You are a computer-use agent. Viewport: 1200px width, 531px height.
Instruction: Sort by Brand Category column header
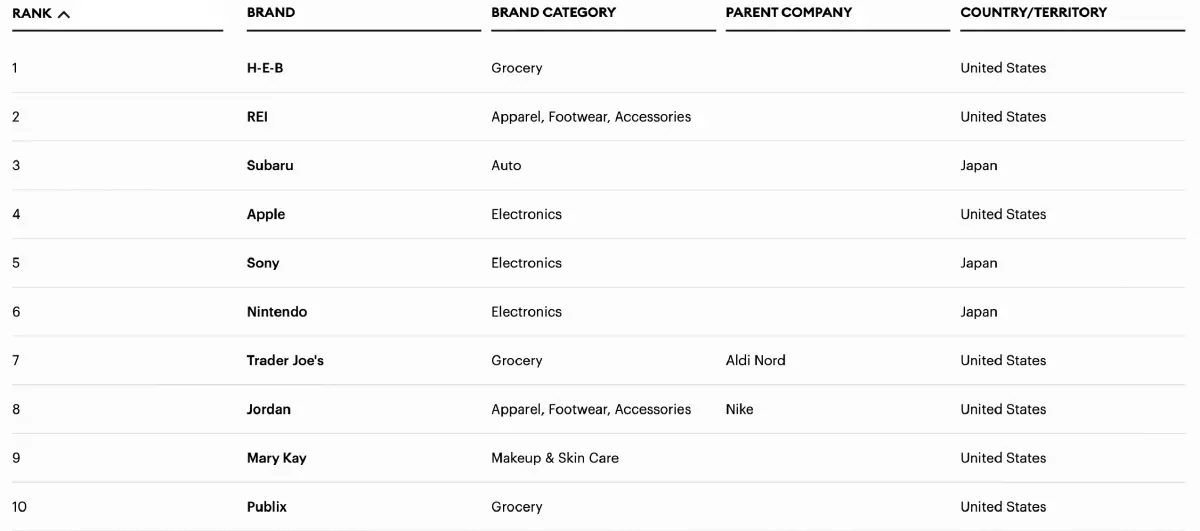pyautogui.click(x=553, y=13)
